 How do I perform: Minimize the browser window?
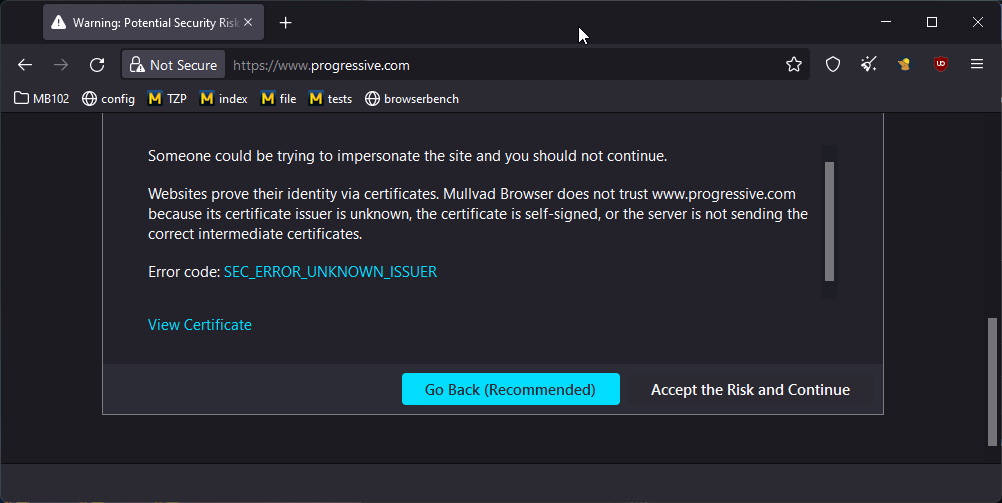click(886, 22)
